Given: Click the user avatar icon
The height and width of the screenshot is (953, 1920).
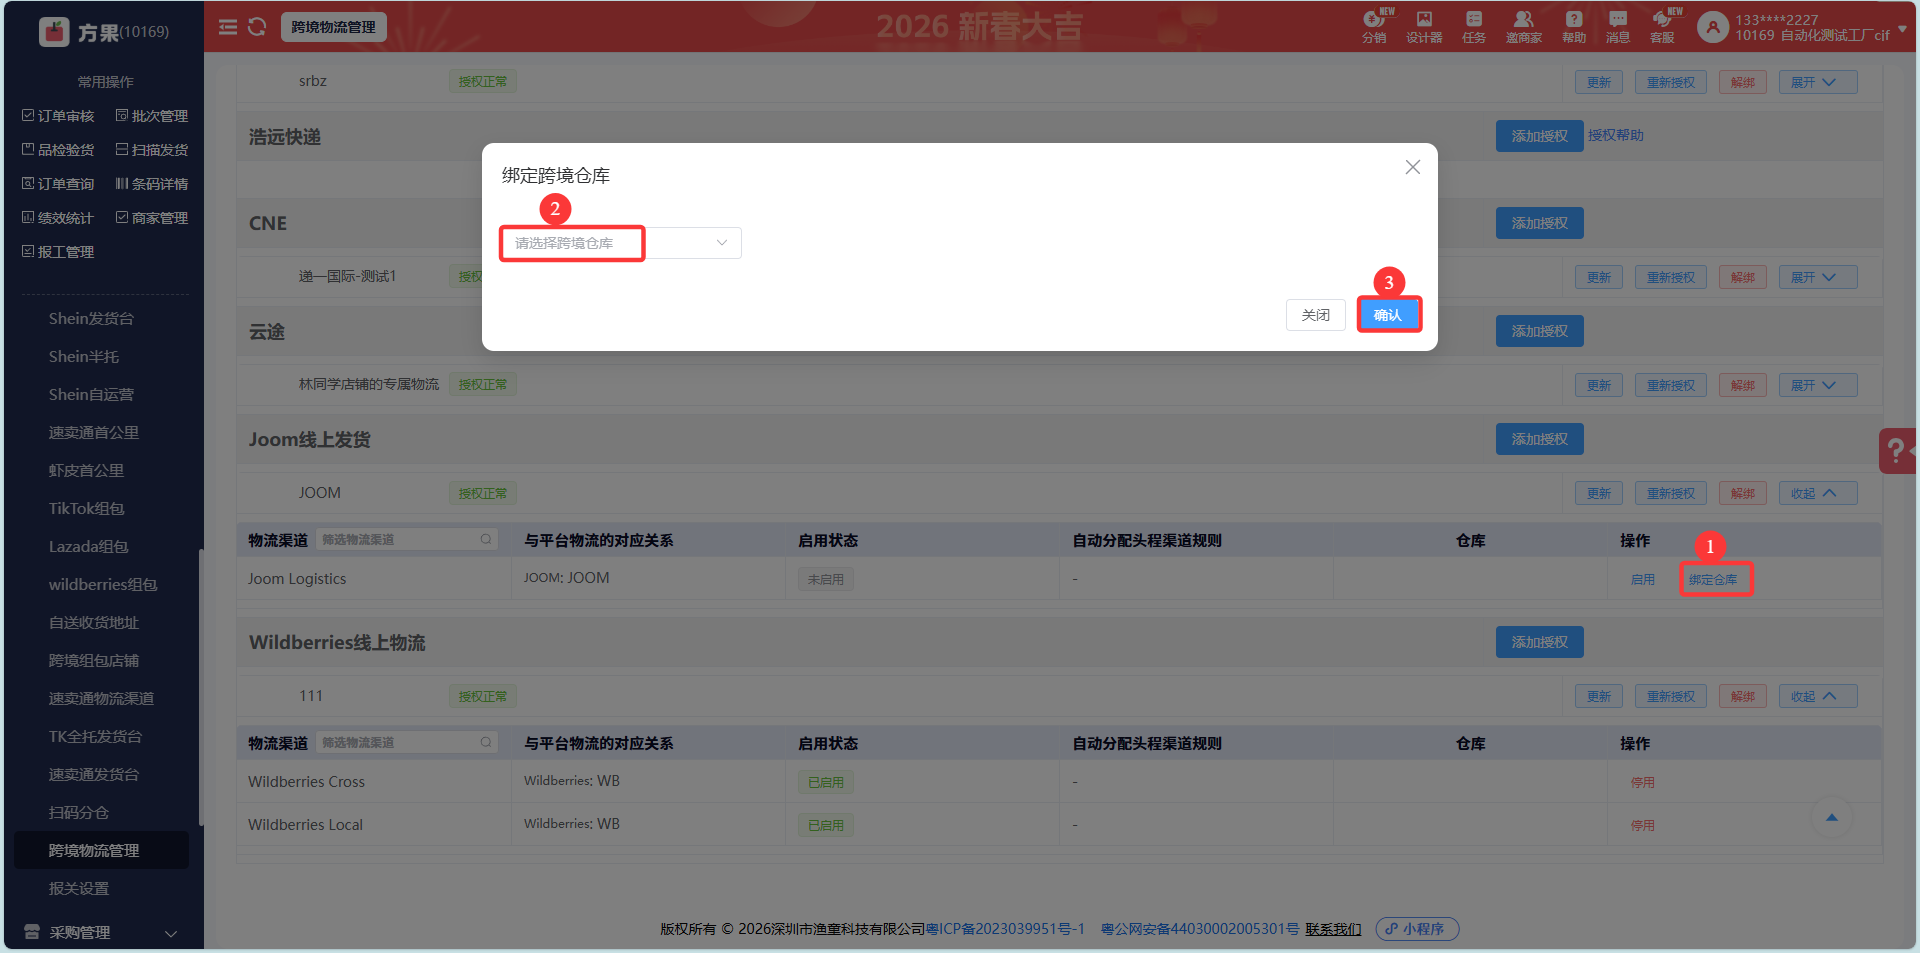Looking at the screenshot, I should pos(1713,27).
